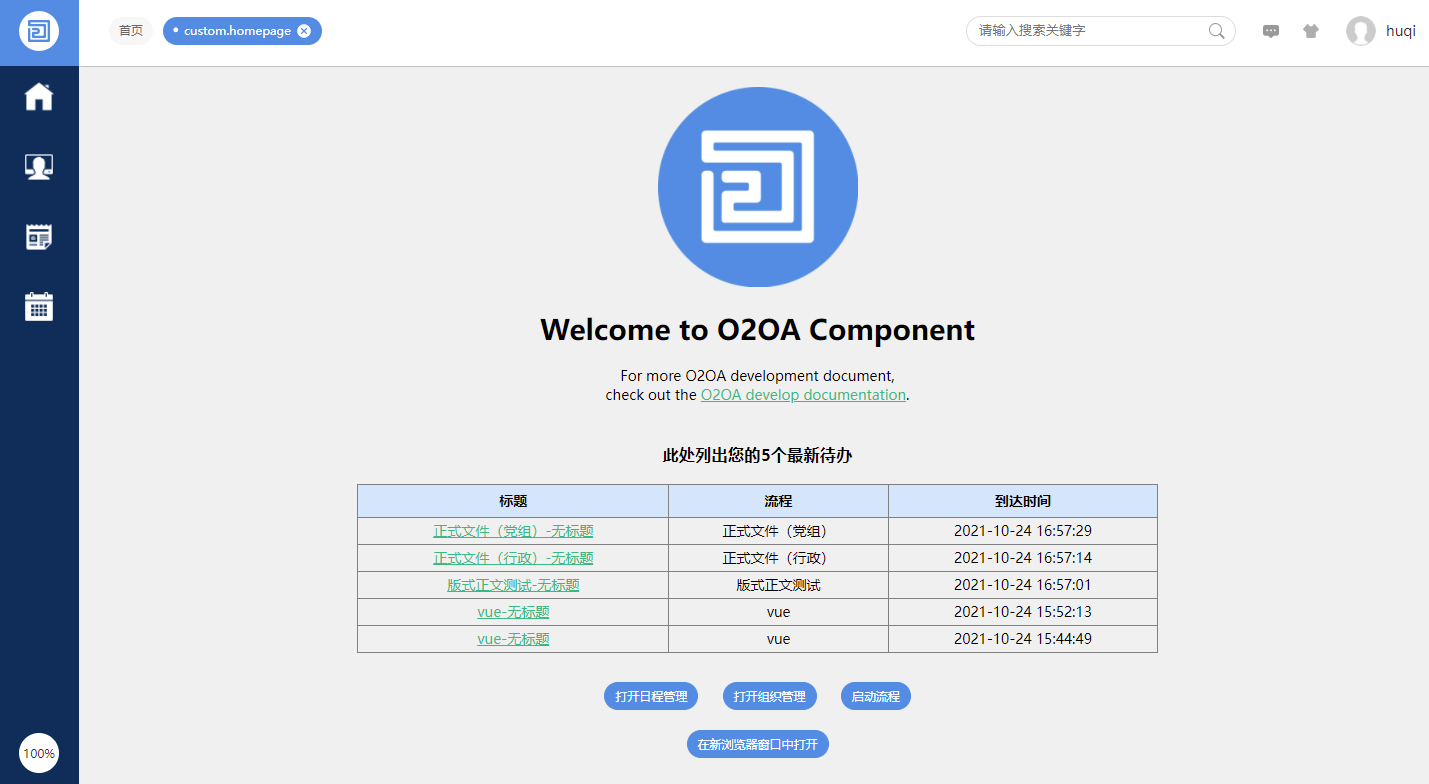Click the search keyword input field
The image size is (1429, 784).
tap(1088, 31)
